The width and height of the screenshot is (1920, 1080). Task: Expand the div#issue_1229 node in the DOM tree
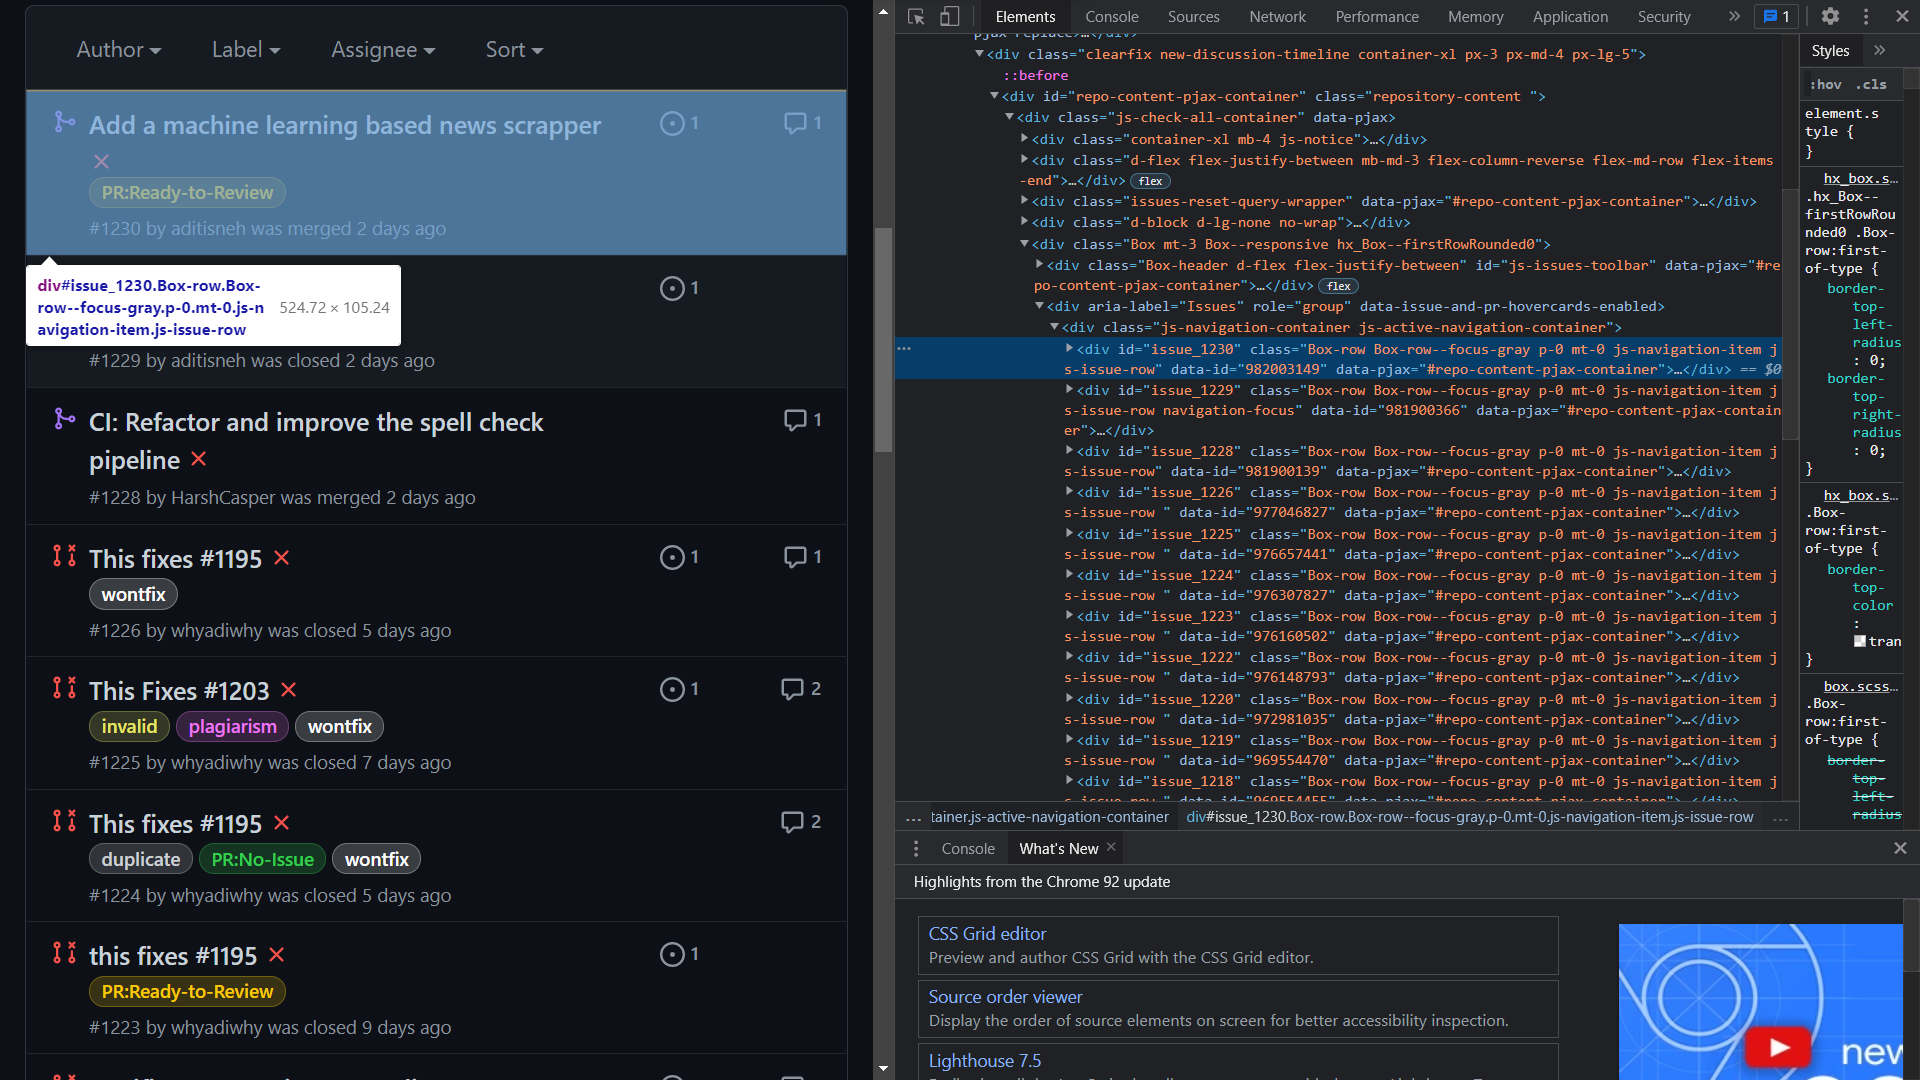coord(1070,390)
